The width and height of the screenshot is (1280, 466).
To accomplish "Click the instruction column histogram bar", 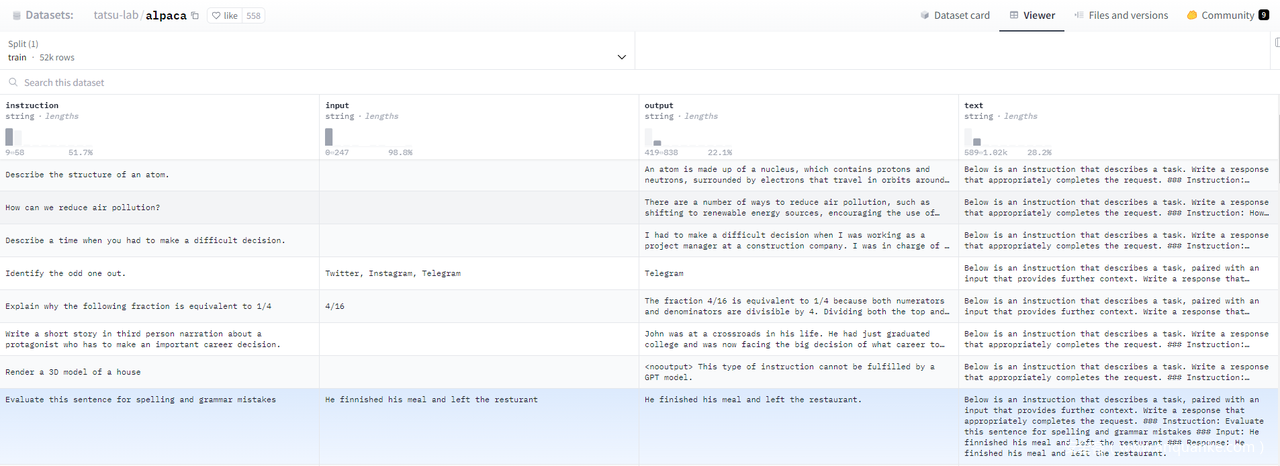I will [x=10, y=137].
